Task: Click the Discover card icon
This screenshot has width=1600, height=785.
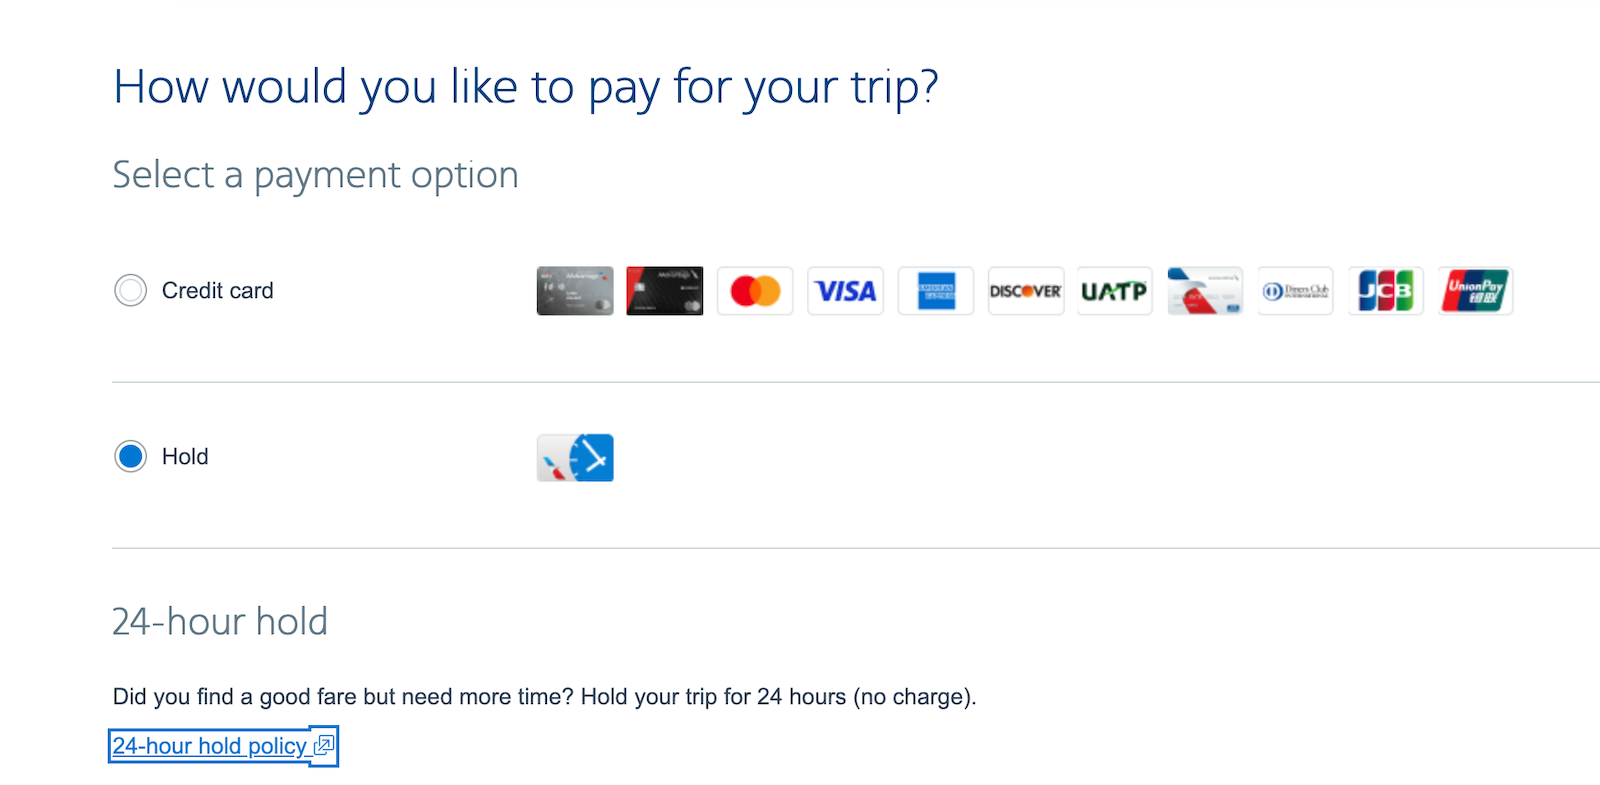Action: (1025, 290)
